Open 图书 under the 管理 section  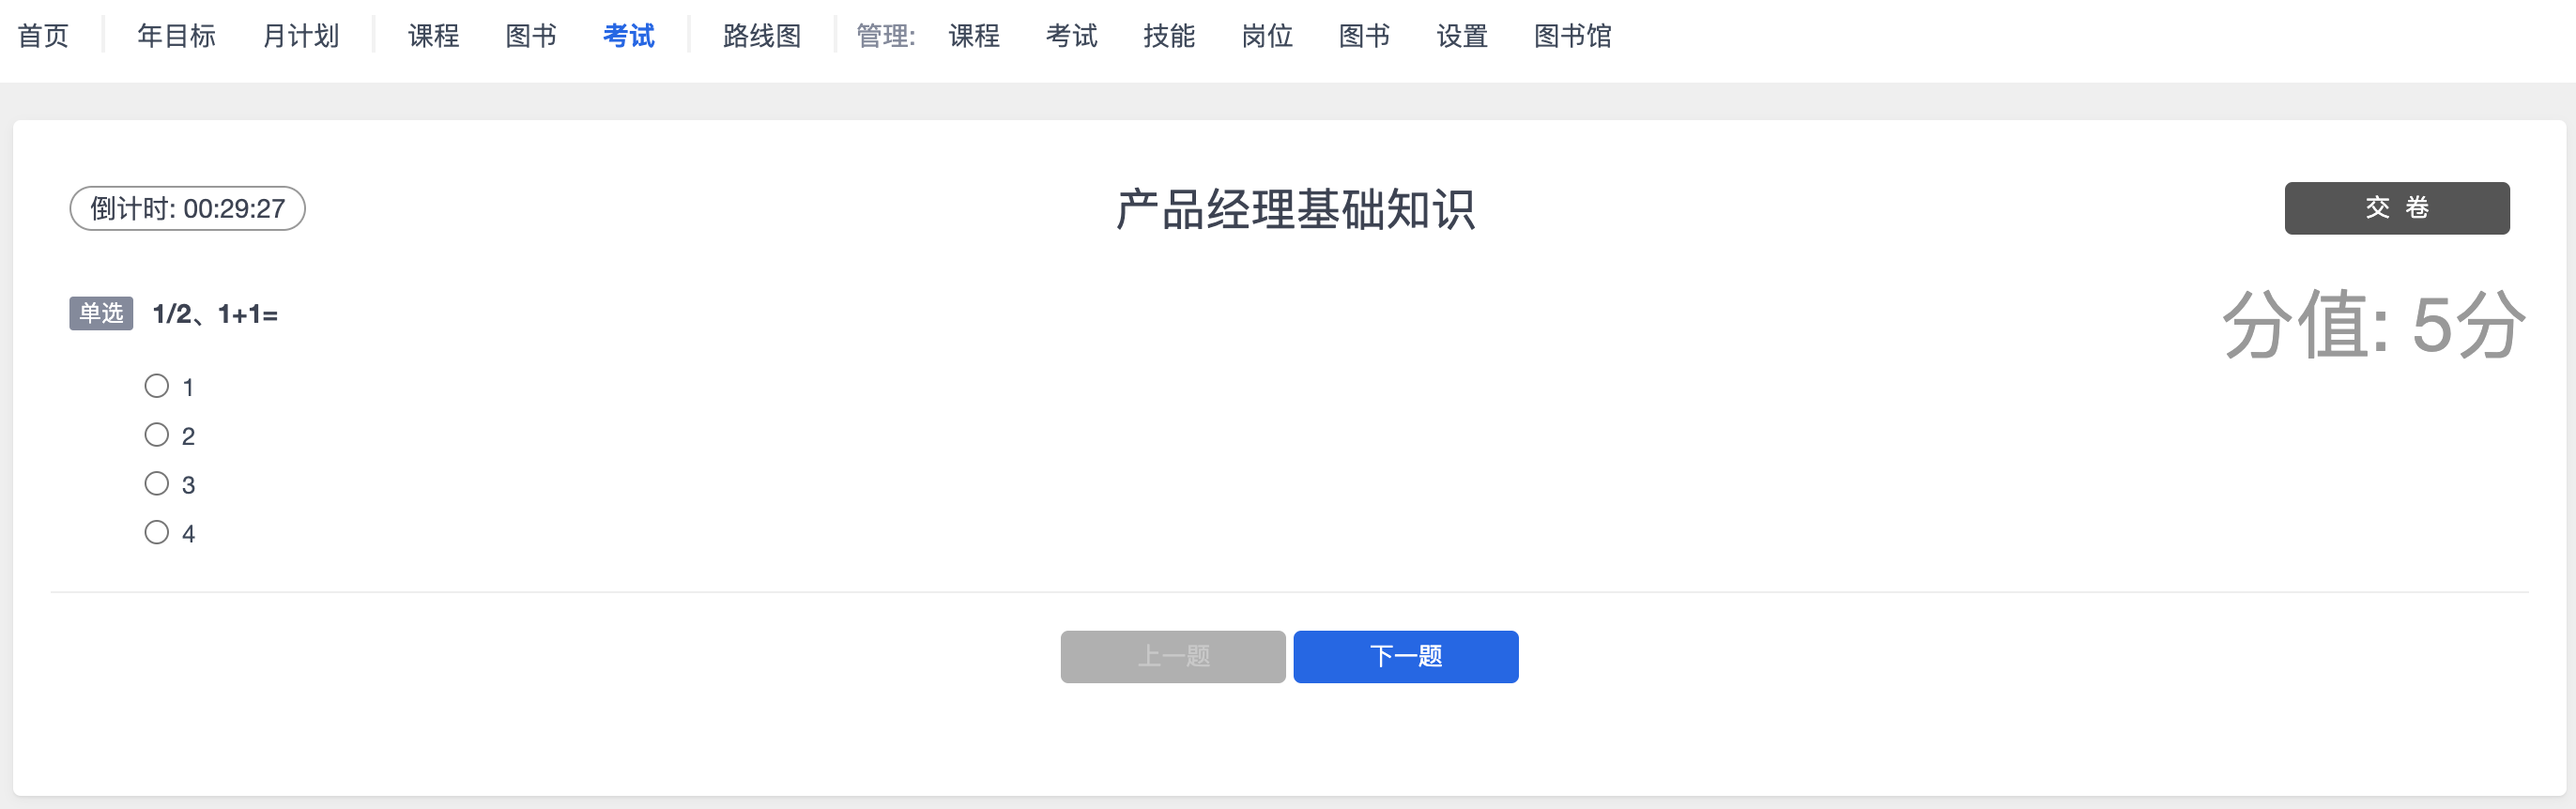tap(1365, 36)
